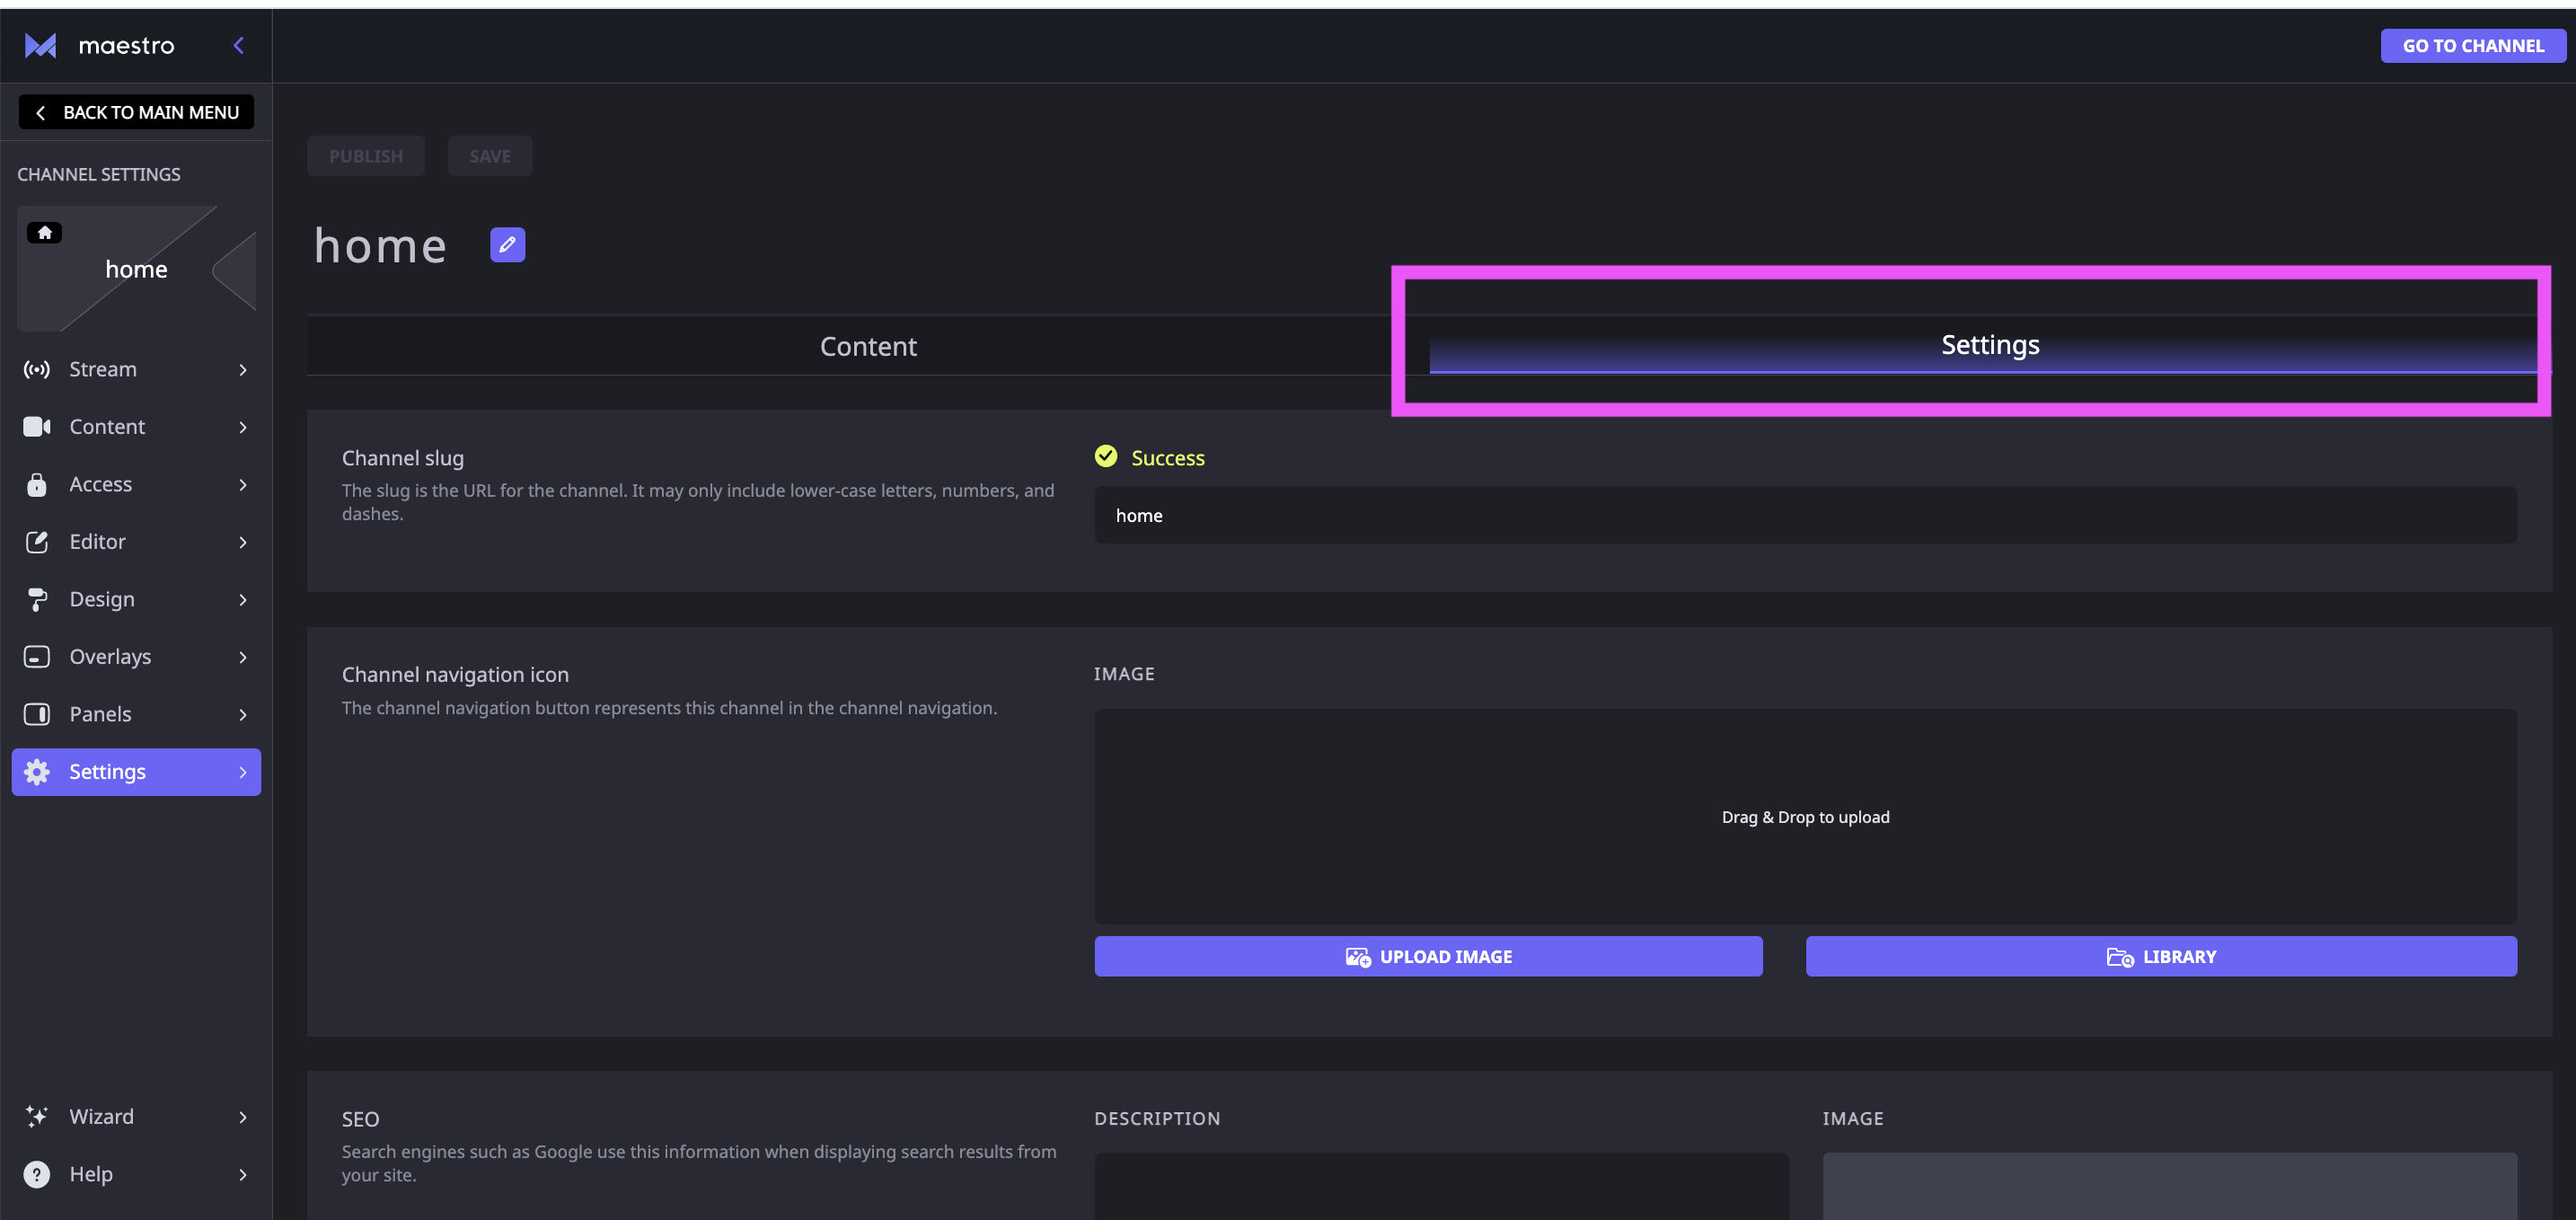Collapse sidebar with the blue chevron

[x=239, y=45]
